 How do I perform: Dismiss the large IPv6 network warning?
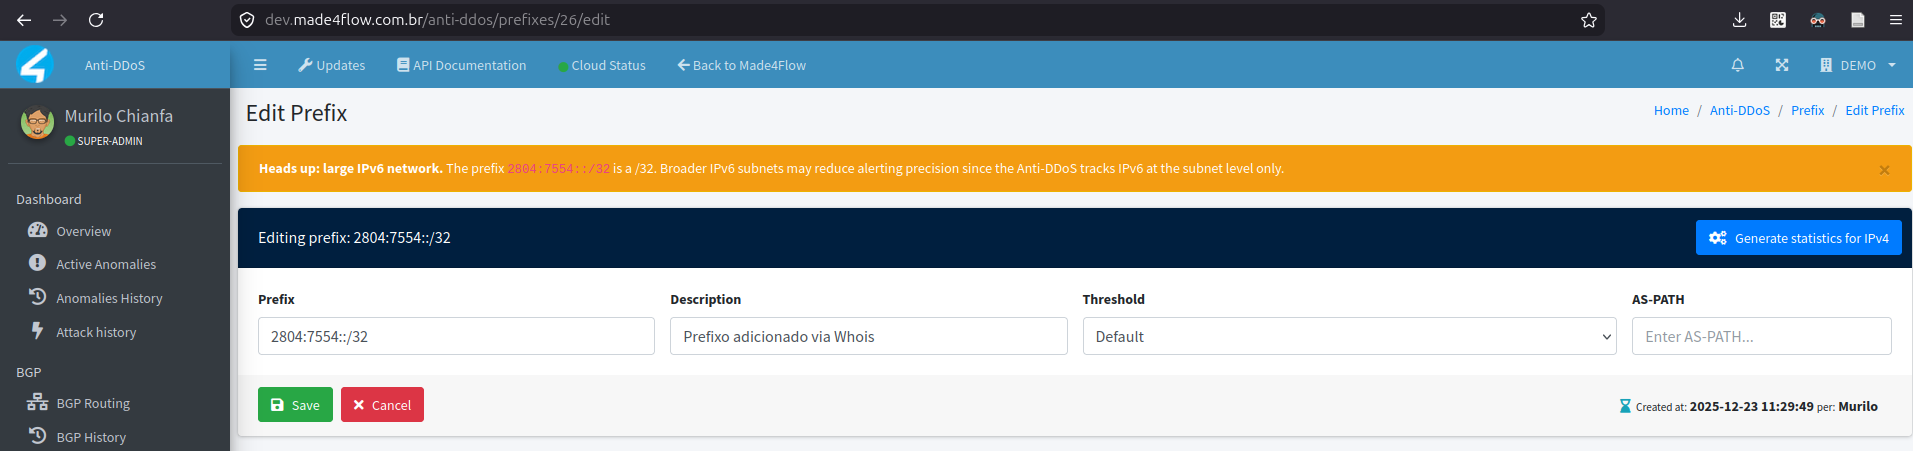click(x=1884, y=170)
